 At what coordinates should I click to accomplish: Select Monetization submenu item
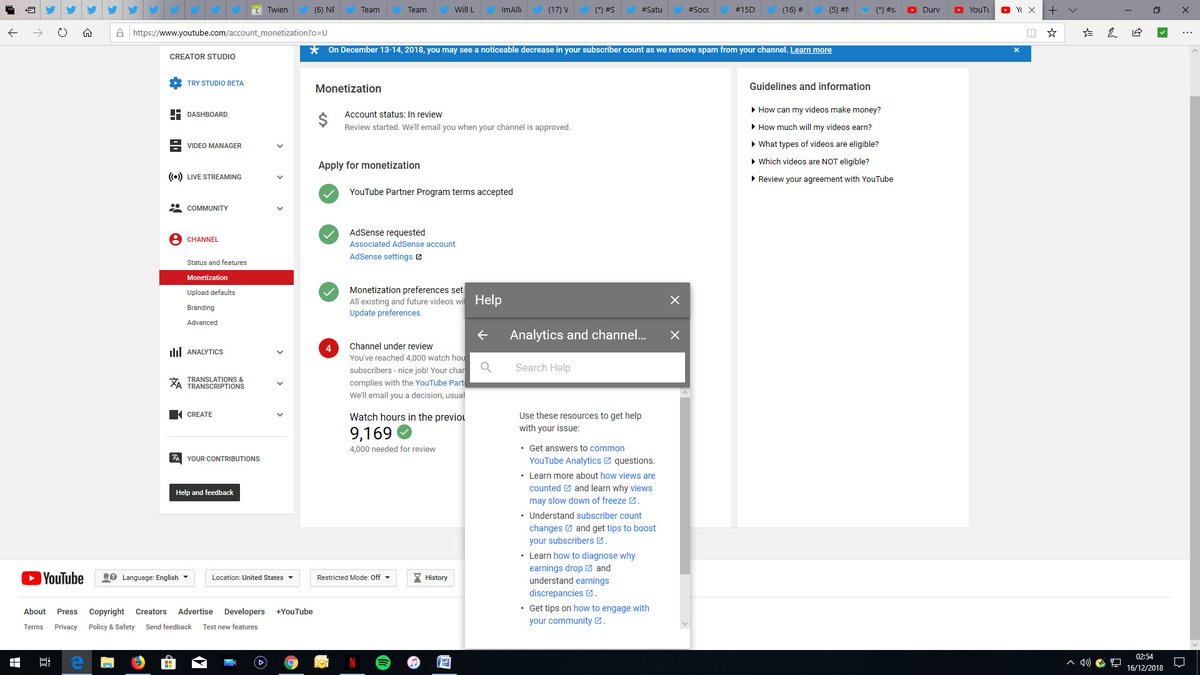click(x=226, y=278)
